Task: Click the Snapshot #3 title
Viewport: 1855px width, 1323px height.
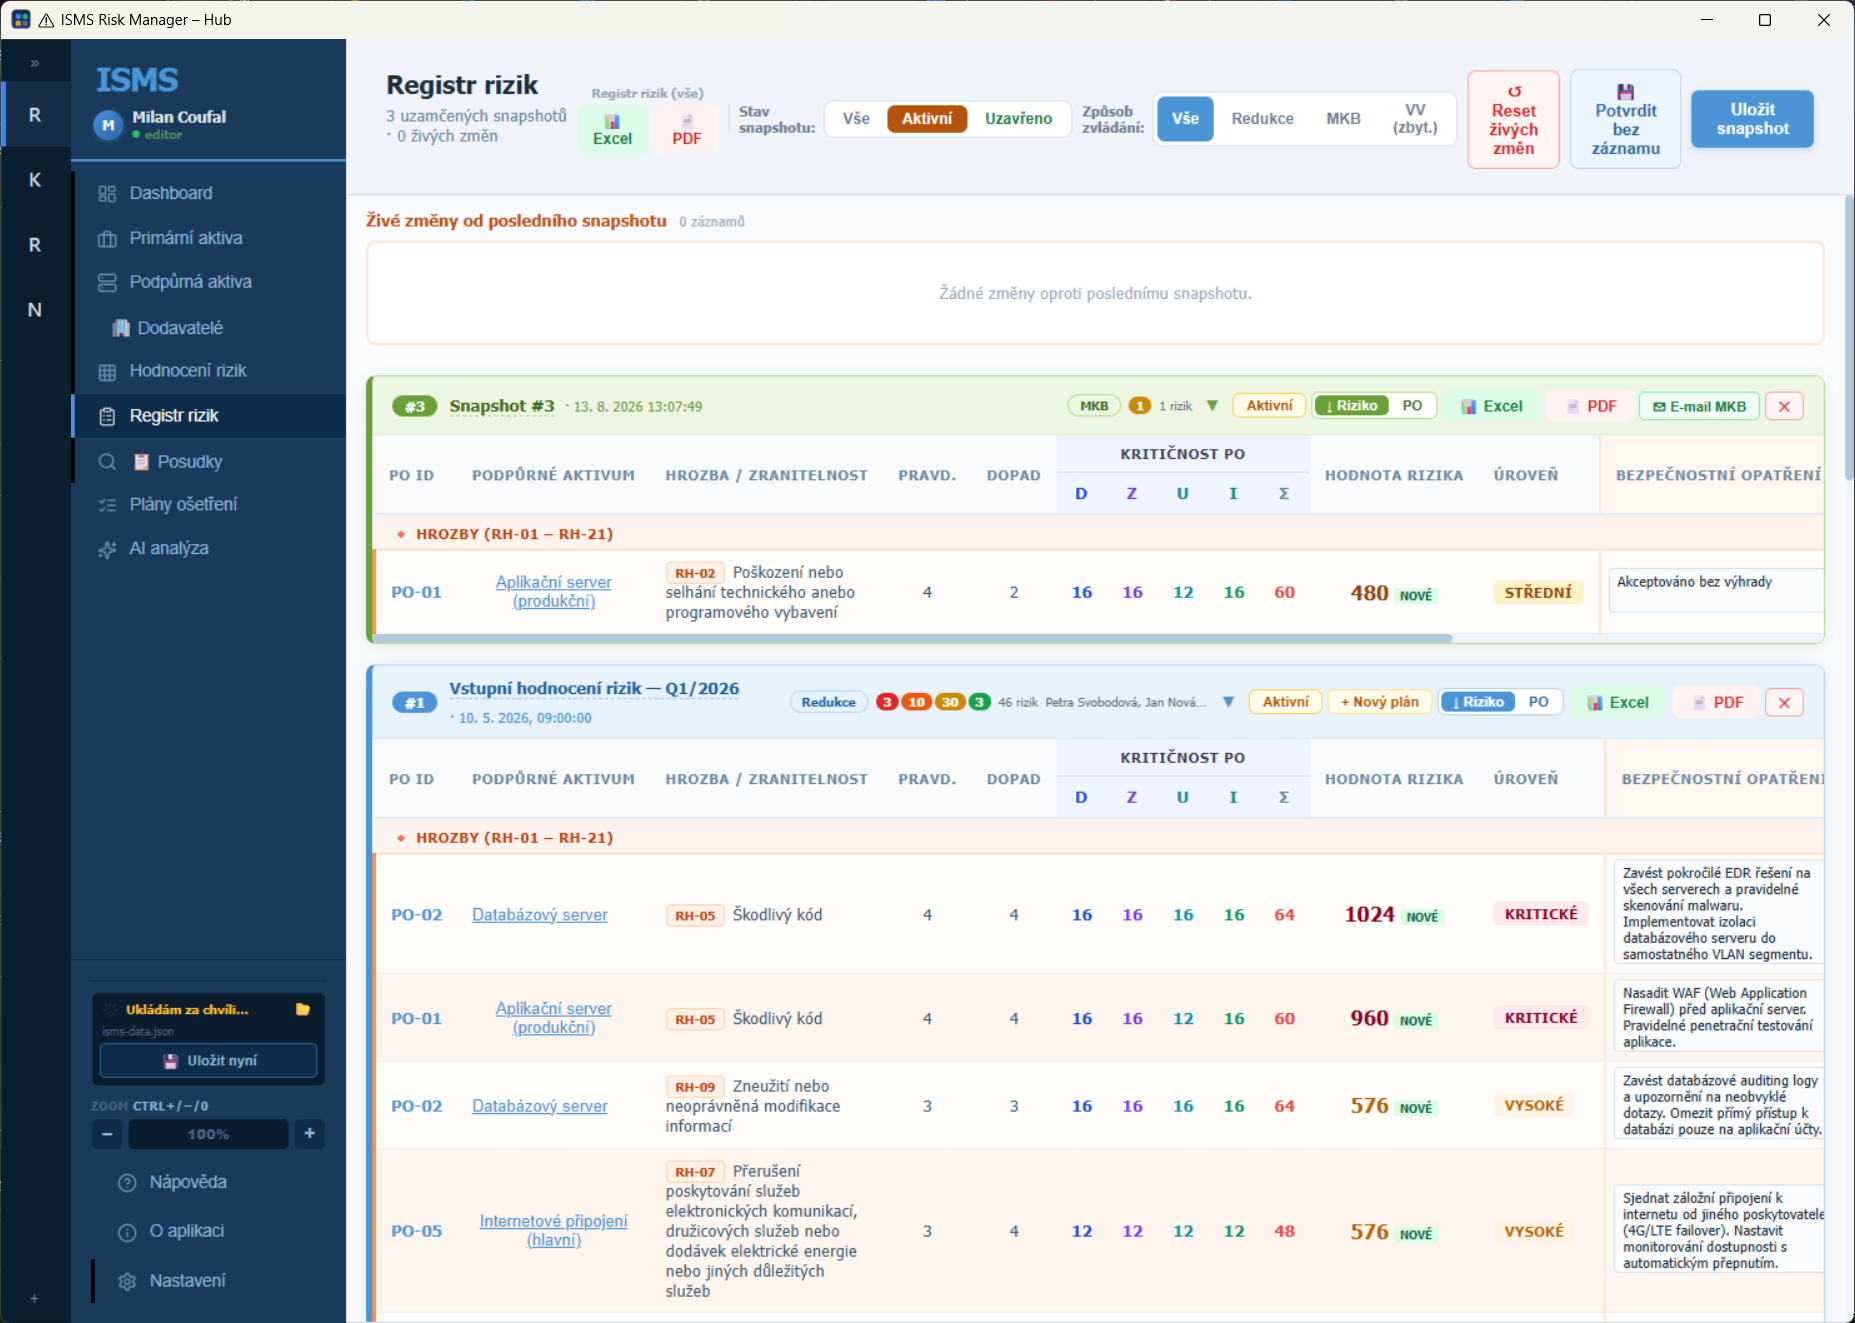Action: (501, 406)
